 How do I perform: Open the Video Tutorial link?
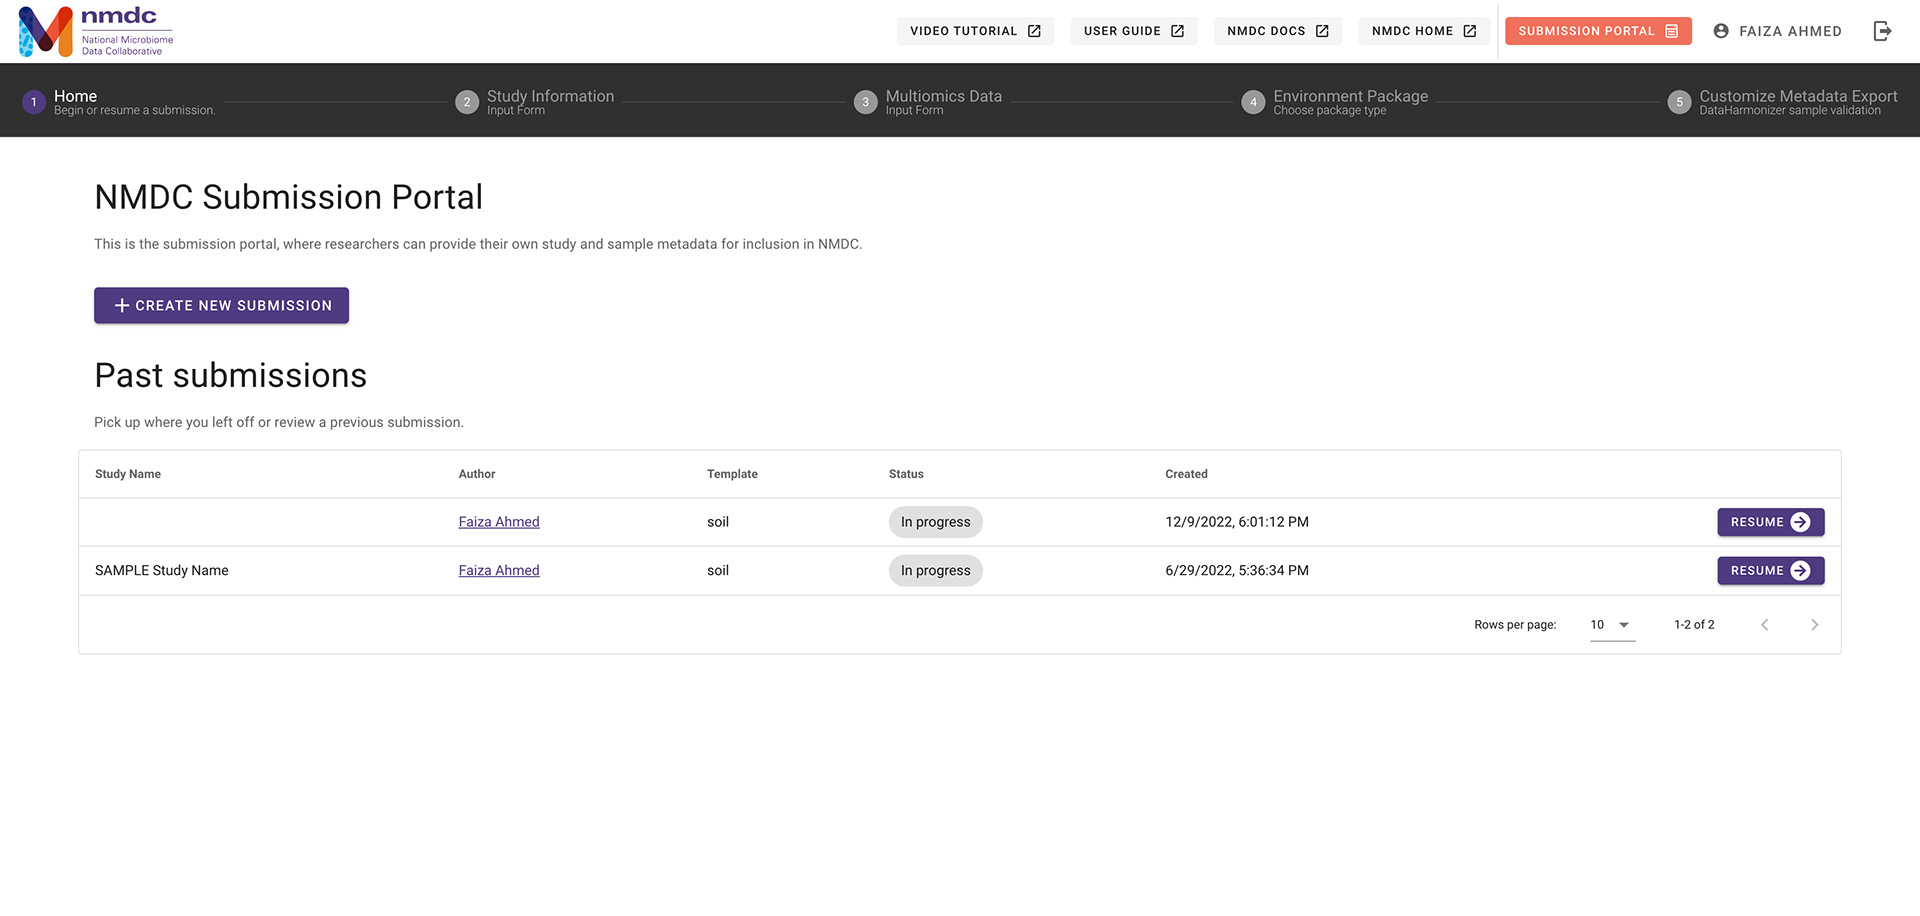click(975, 31)
